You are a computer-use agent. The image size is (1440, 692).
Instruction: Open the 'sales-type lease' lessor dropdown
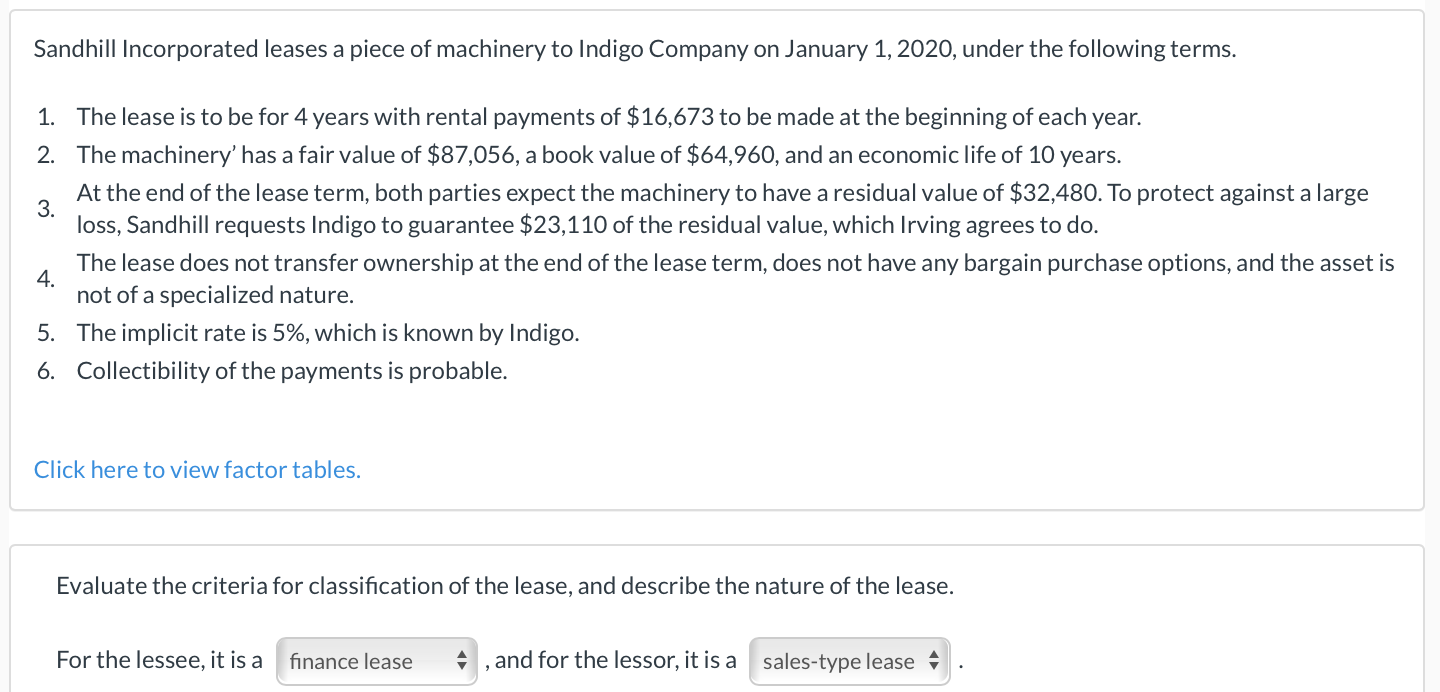pos(849,660)
